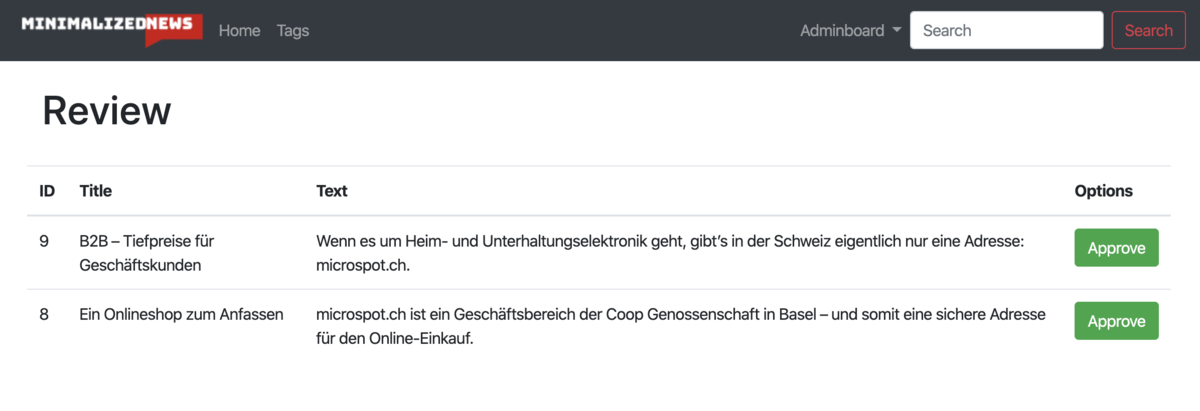1200x411 pixels.
Task: Go to the Tags page
Action: pos(293,30)
